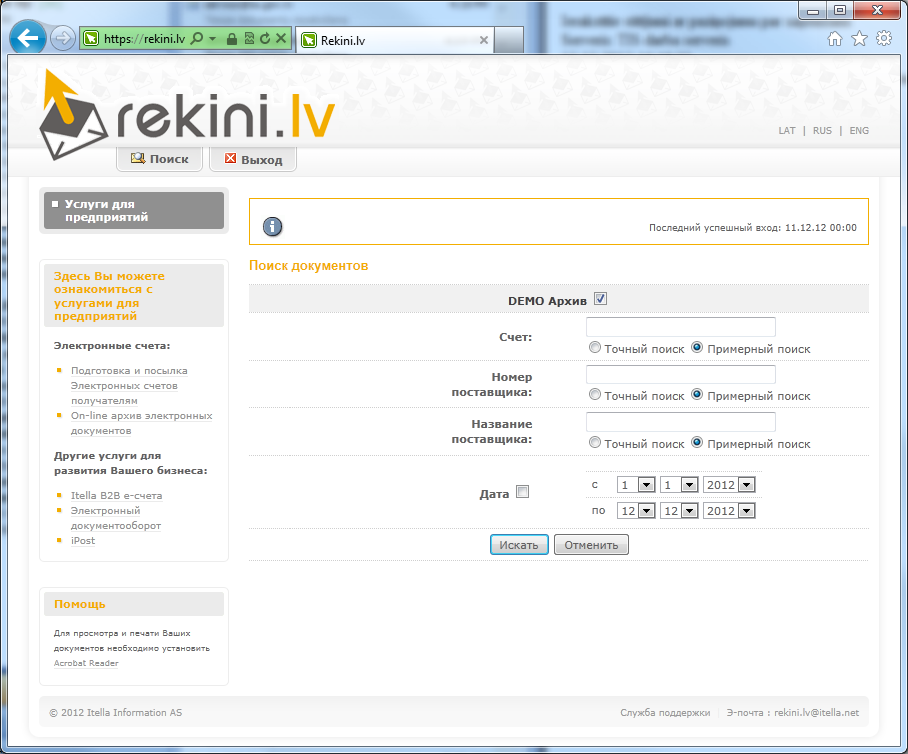Image resolution: width=908 pixels, height=754 pixels.
Task: Click the Поиск документов heading
Action: click(x=309, y=266)
